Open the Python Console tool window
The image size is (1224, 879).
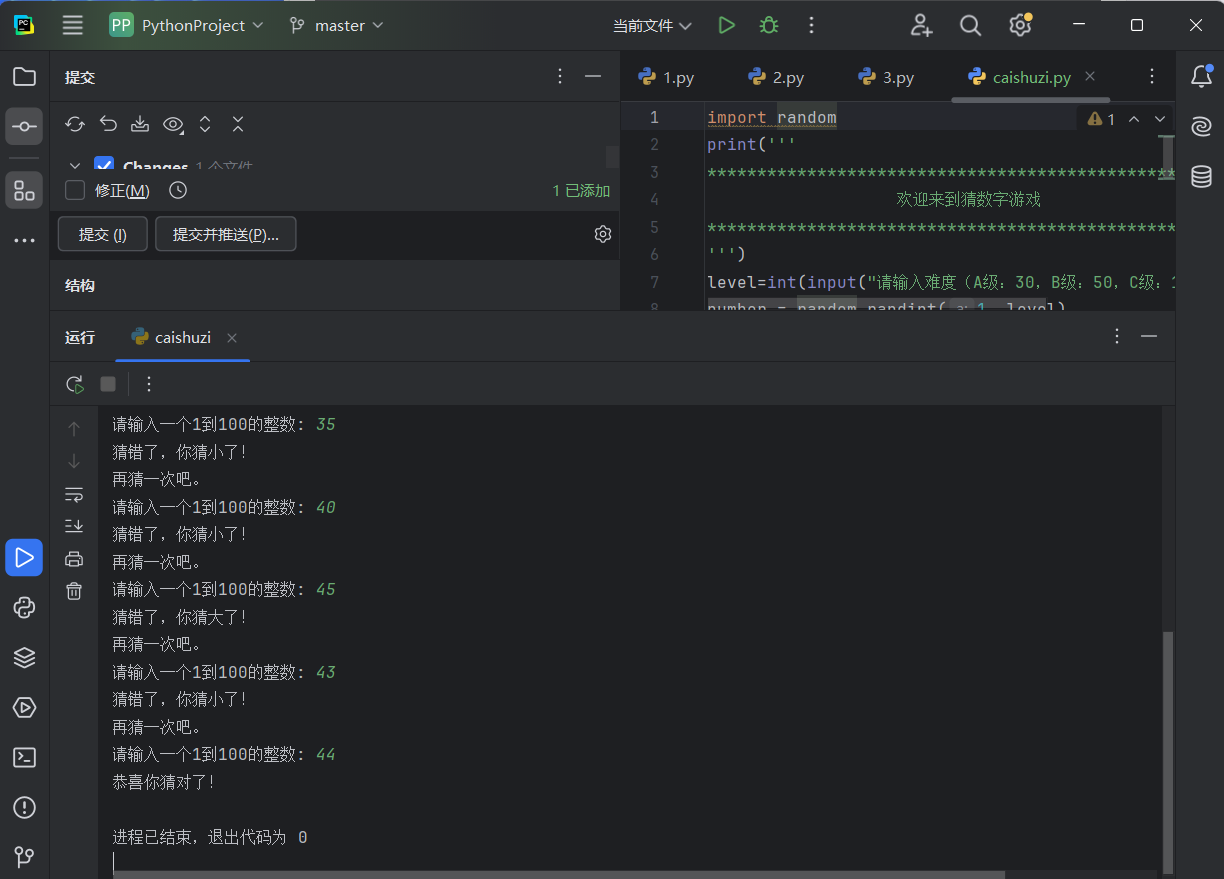[x=24, y=607]
